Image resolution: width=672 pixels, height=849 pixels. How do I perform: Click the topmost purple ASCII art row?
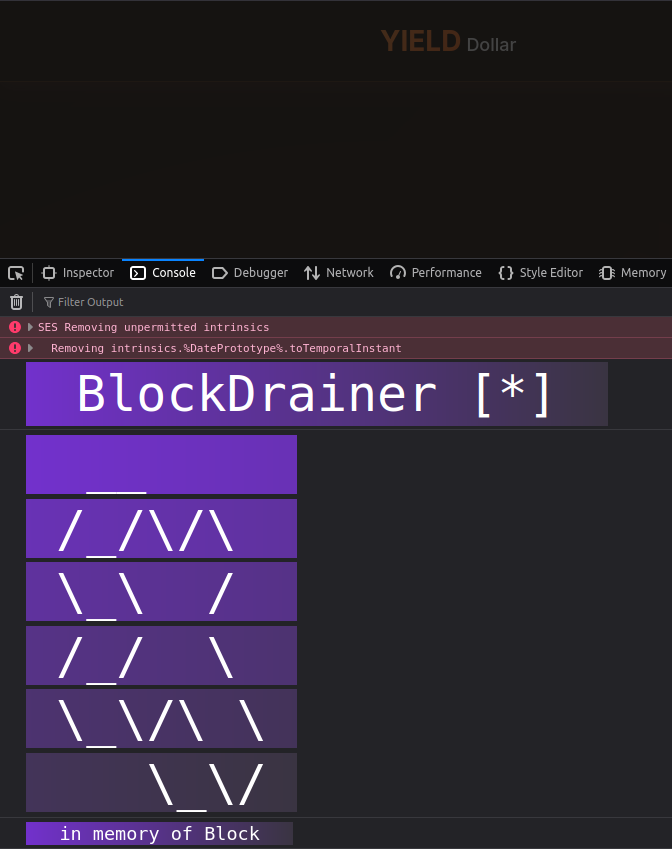tap(161, 464)
